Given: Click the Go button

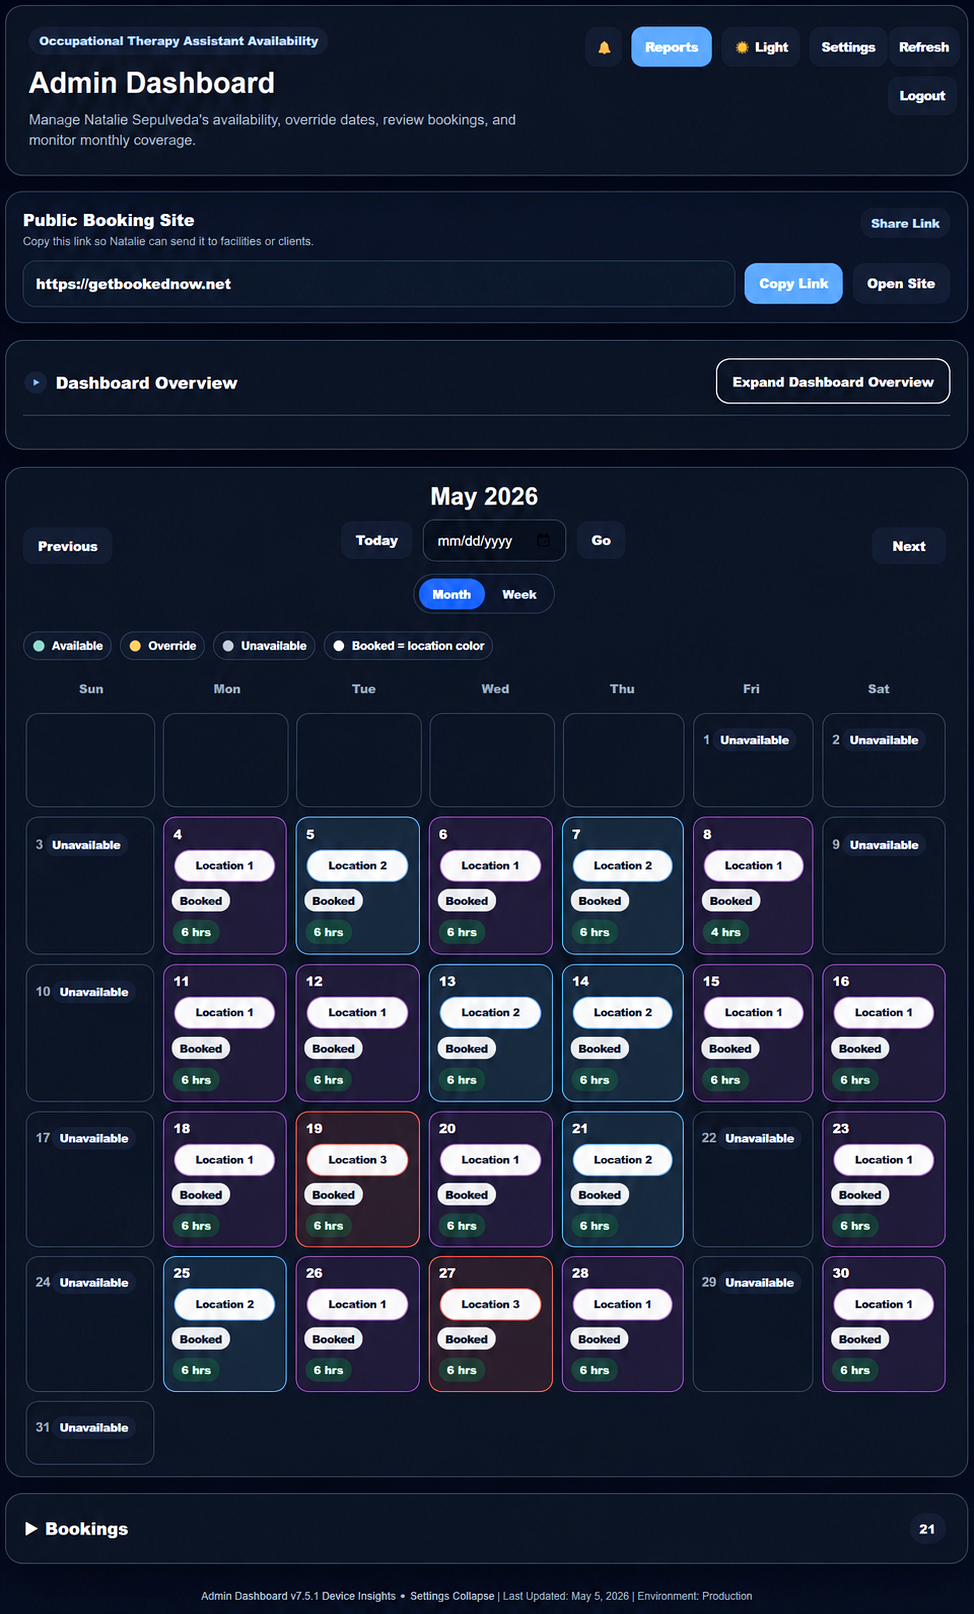Looking at the screenshot, I should click(601, 540).
